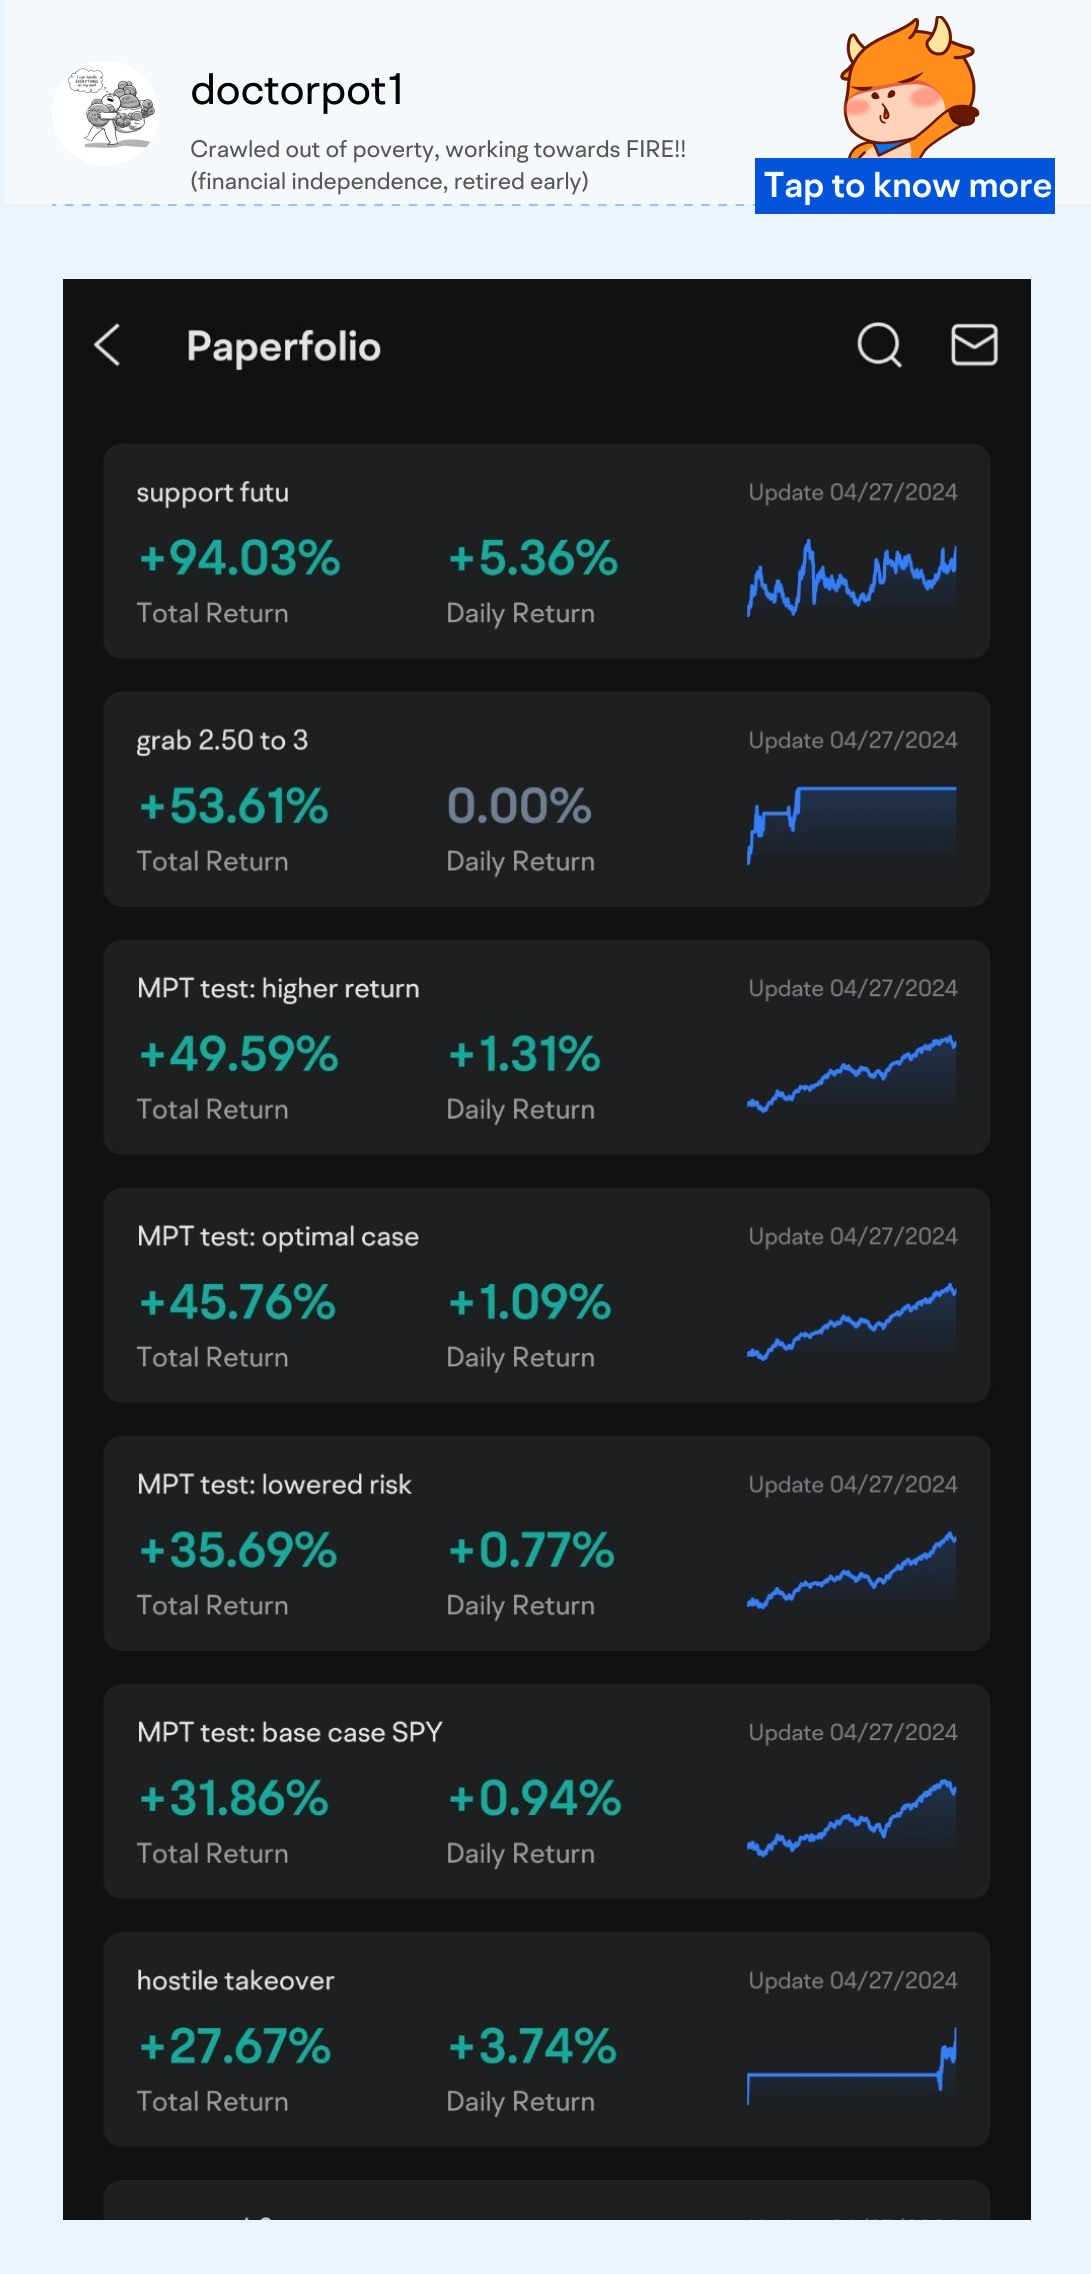Tap the back arrow to leave Paperfolio
Viewport: 1091px width, 2274px height.
(108, 345)
